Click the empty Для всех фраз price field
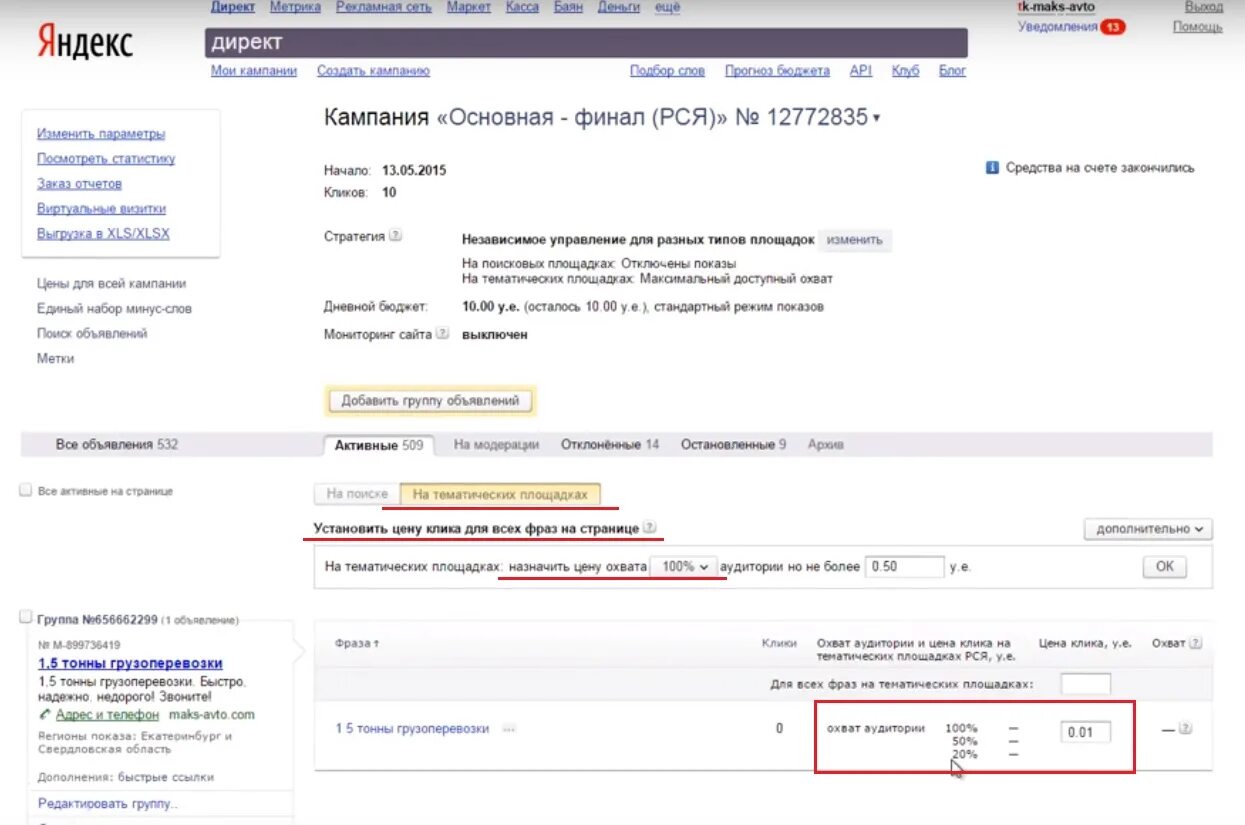The height and width of the screenshot is (825, 1245). pyautogui.click(x=1085, y=685)
